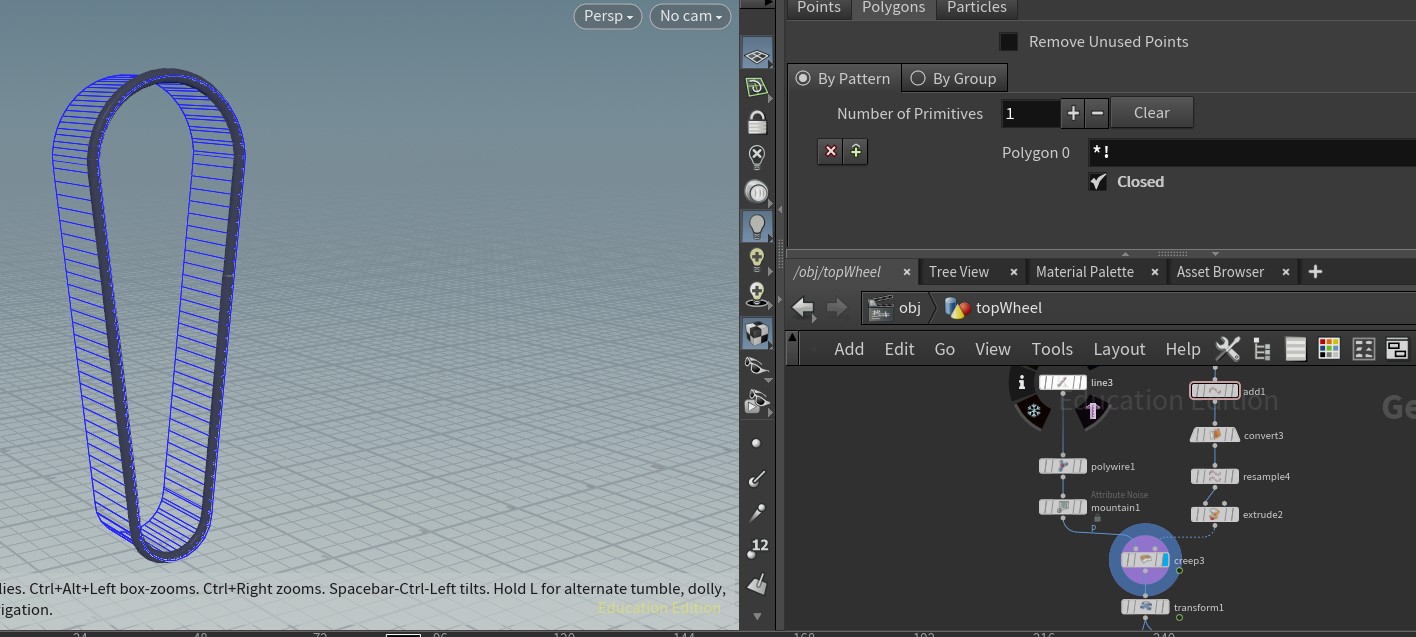Viewport: 1416px width, 637px height.
Task: Click the back arrow in network path bar
Action: point(803,308)
